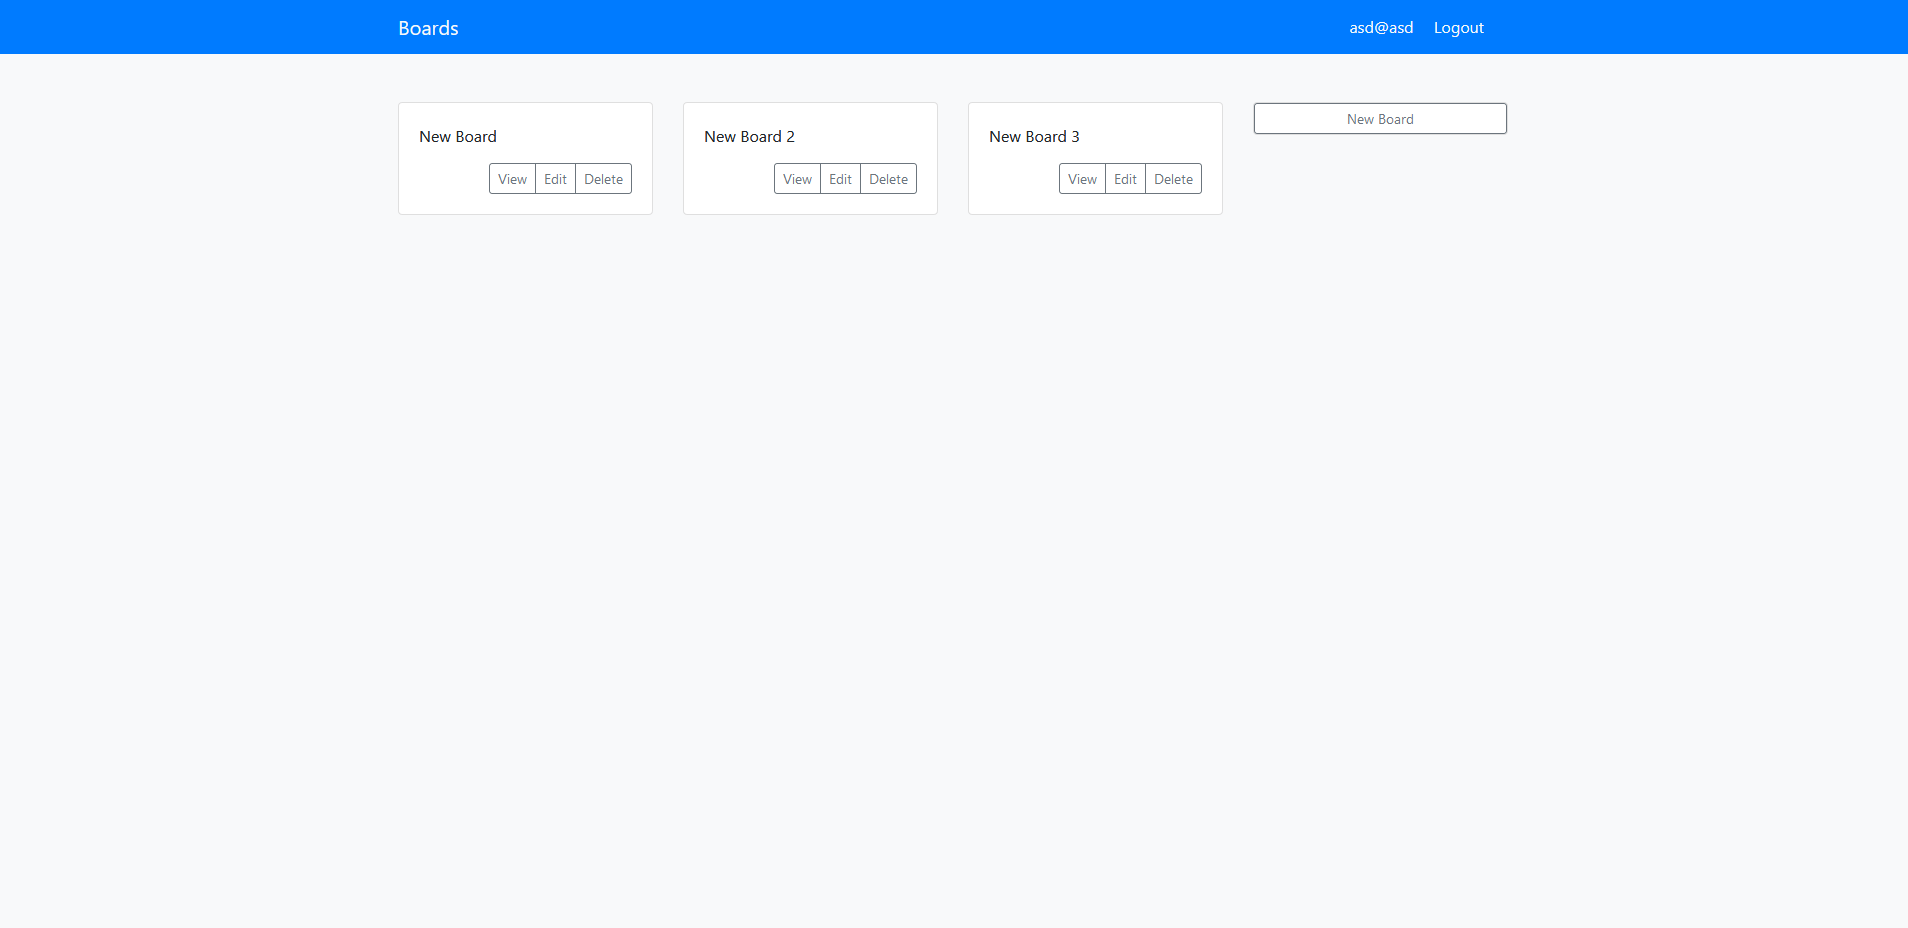Click the New Board creation button
Screen dimensions: 1908x928
tap(1379, 118)
